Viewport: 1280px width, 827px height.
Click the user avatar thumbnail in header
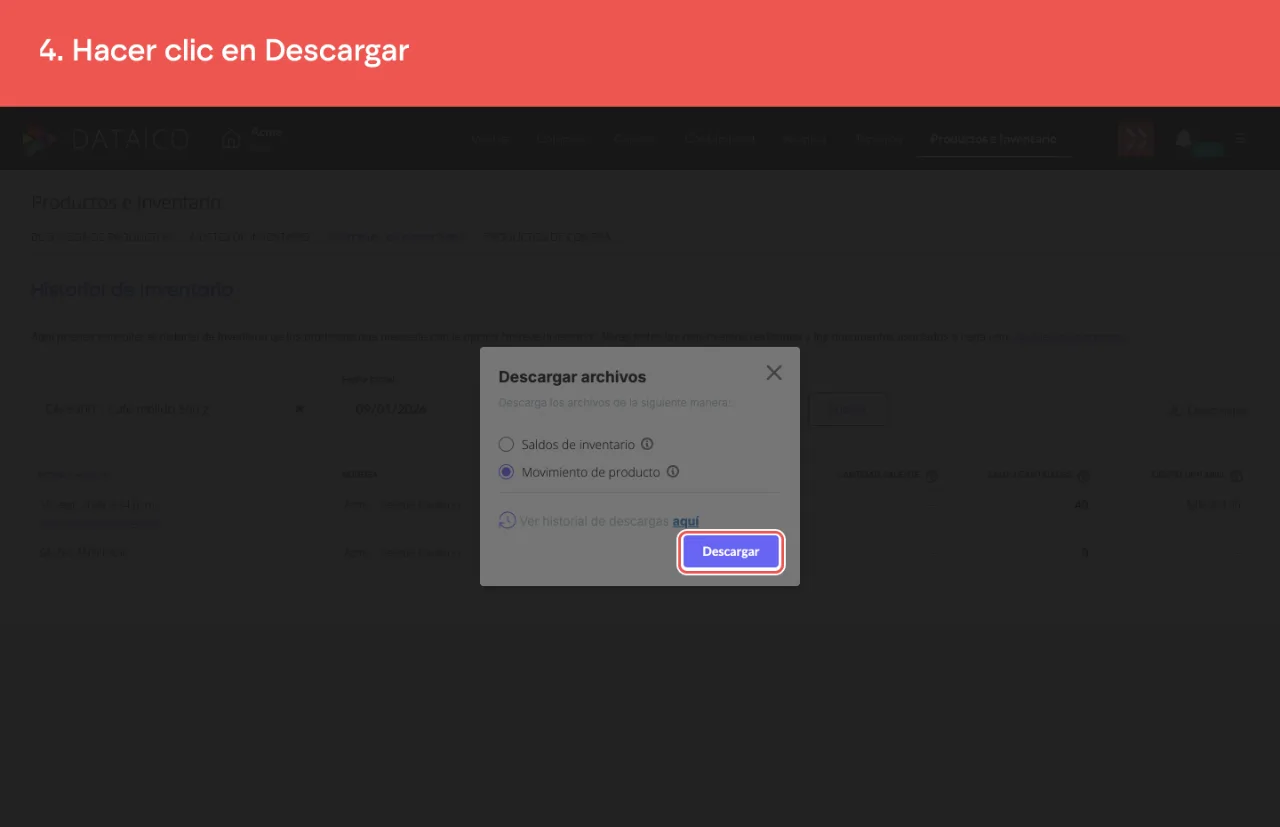pyautogui.click(x=1136, y=139)
